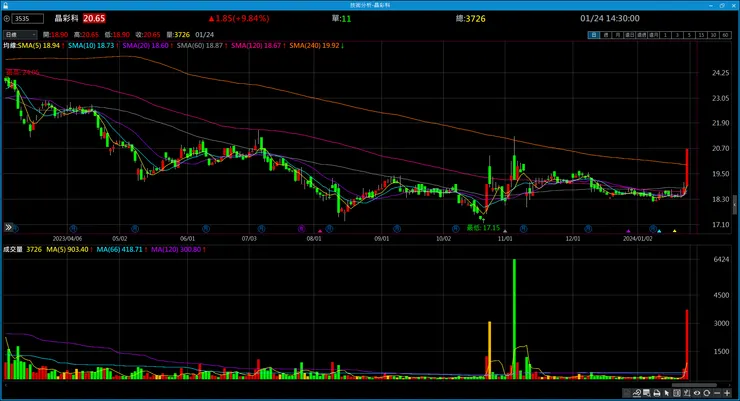This screenshot has height=401, width=740.
Task: Click the axis settings icon in bottom toolbar
Action: tap(687, 393)
